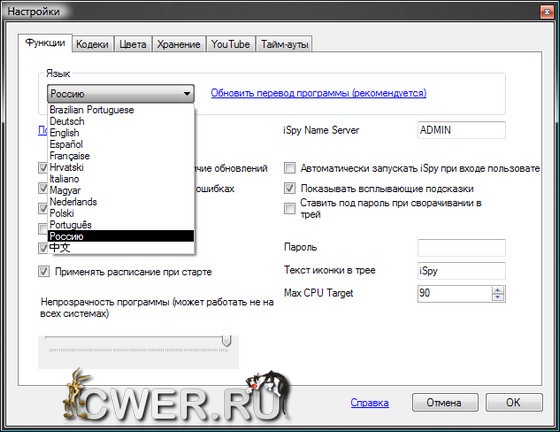The height and width of the screenshot is (432, 560).
Task: Click the Отмена cancel button
Action: [x=445, y=403]
